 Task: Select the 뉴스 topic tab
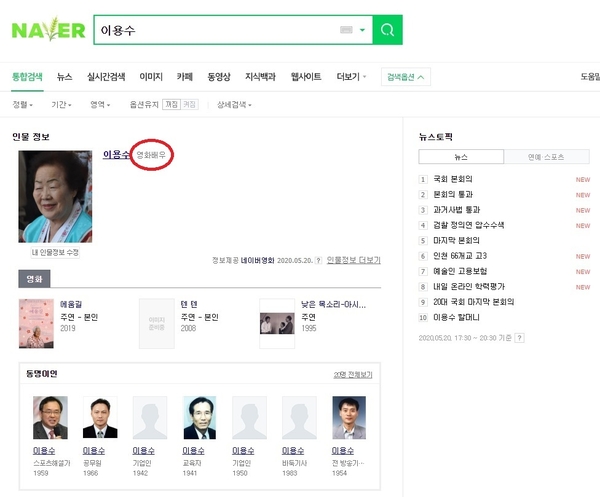coord(461,157)
